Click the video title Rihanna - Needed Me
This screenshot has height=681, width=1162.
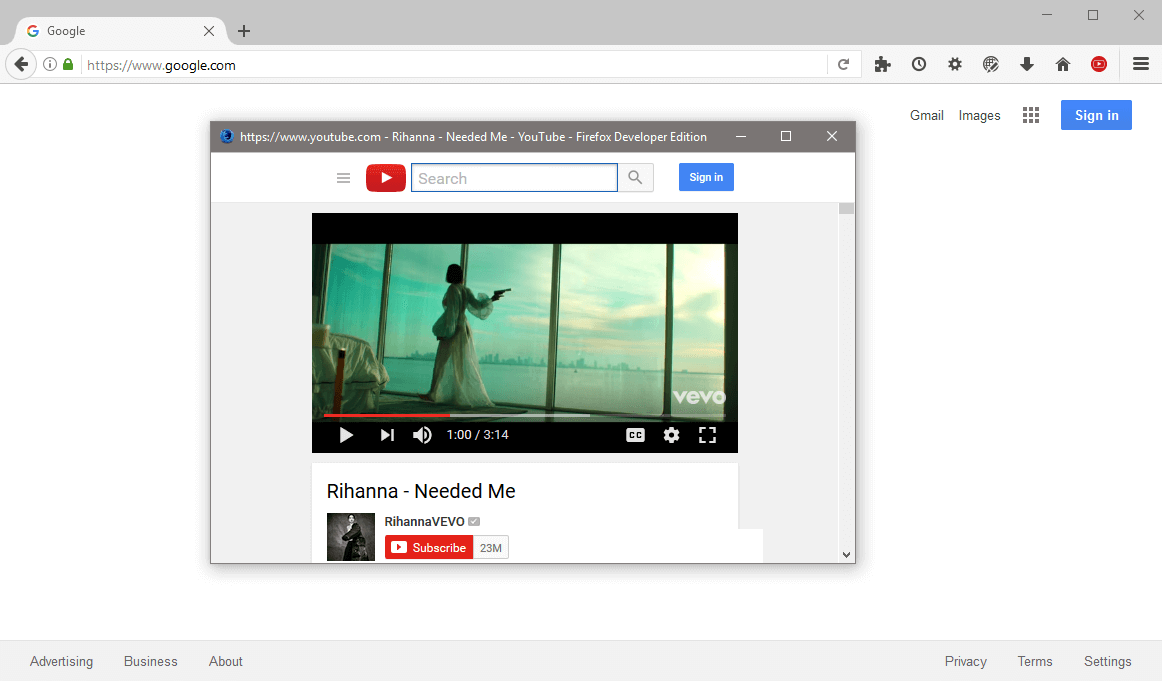click(421, 491)
